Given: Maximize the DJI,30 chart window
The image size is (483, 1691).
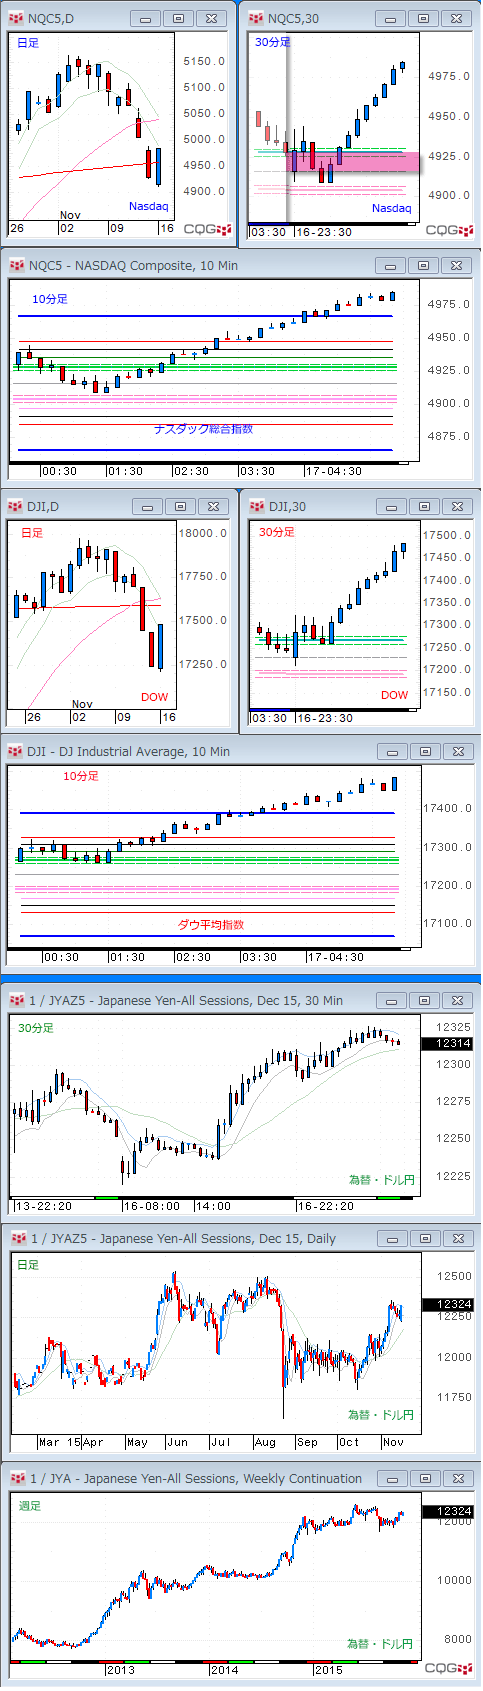Looking at the screenshot, I should pyautogui.click(x=423, y=506).
